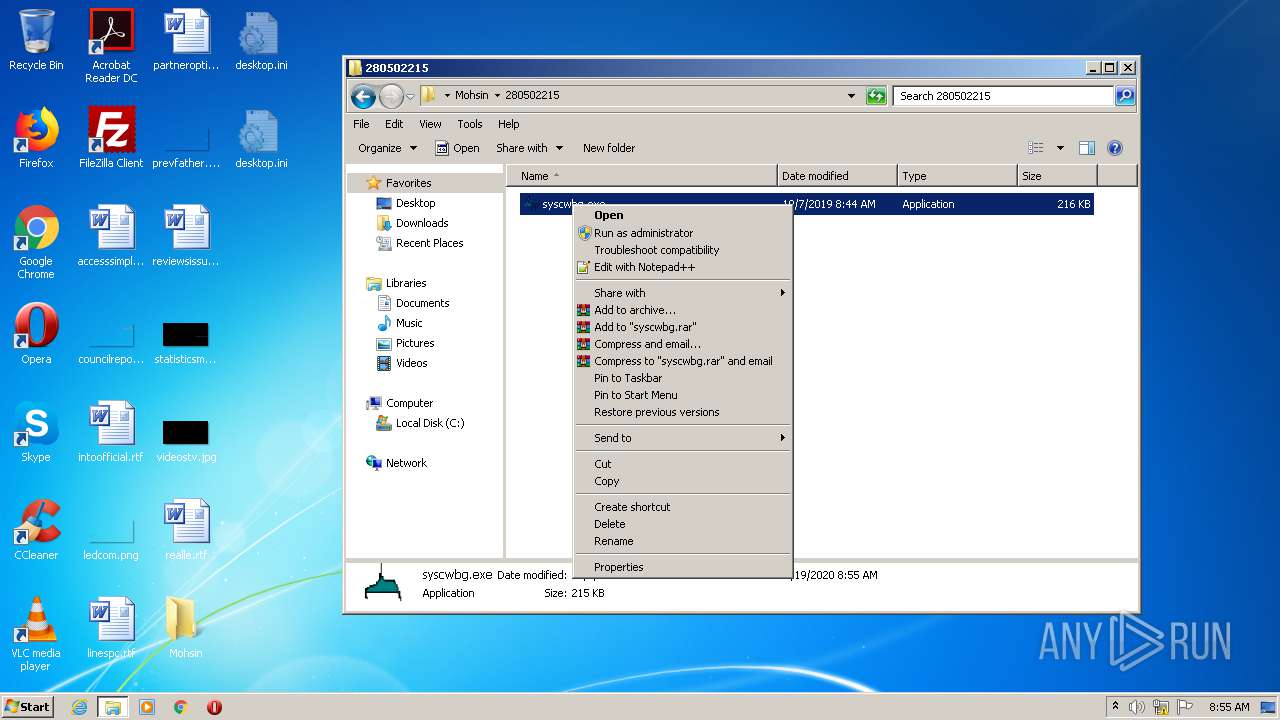1280x720 pixels.
Task: Open Google Chrome desktop shortcut
Action: (x=36, y=242)
